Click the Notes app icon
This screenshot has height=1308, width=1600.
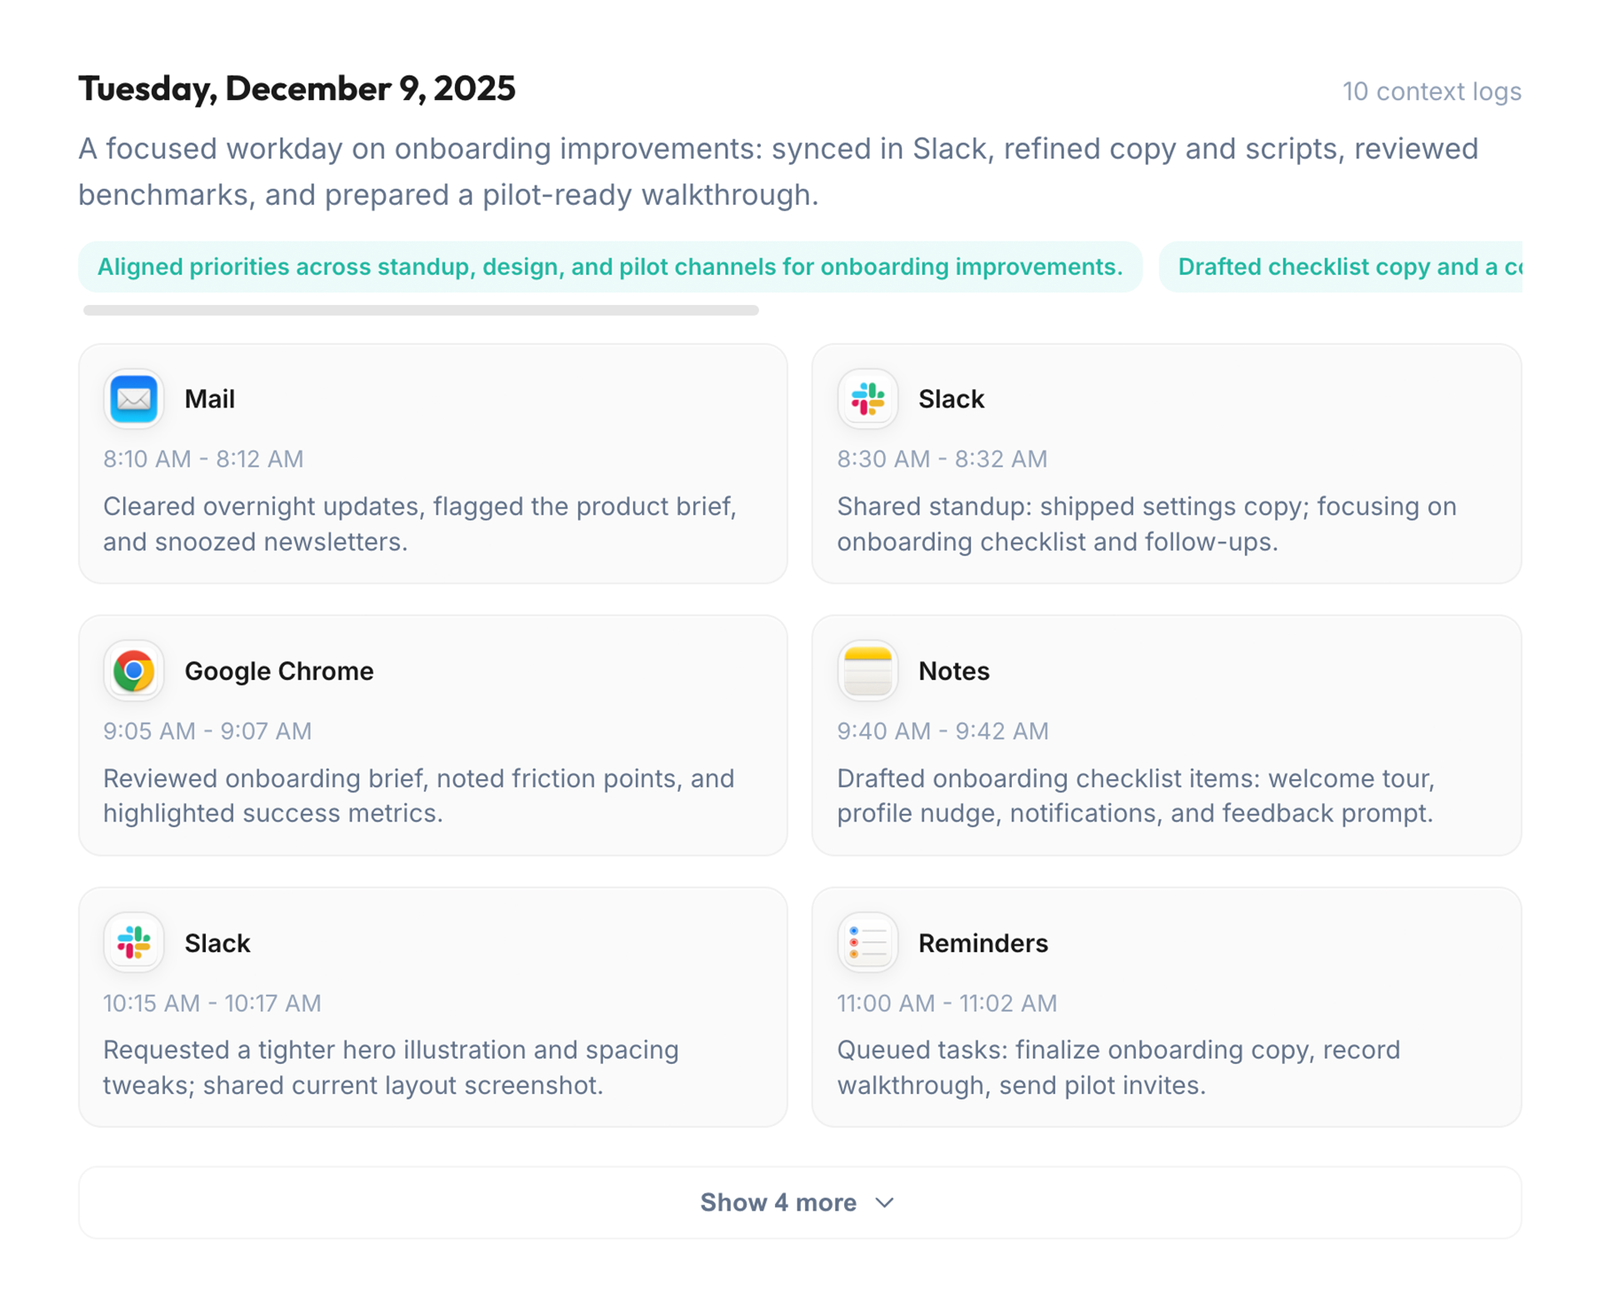tap(867, 671)
